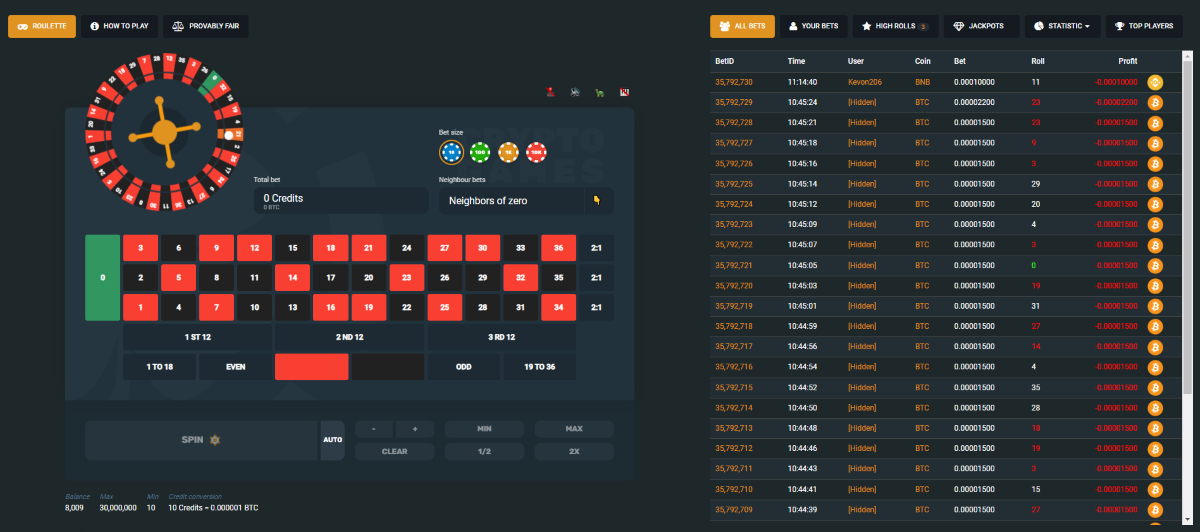Toggle the AUTO spin mode

[333, 440]
